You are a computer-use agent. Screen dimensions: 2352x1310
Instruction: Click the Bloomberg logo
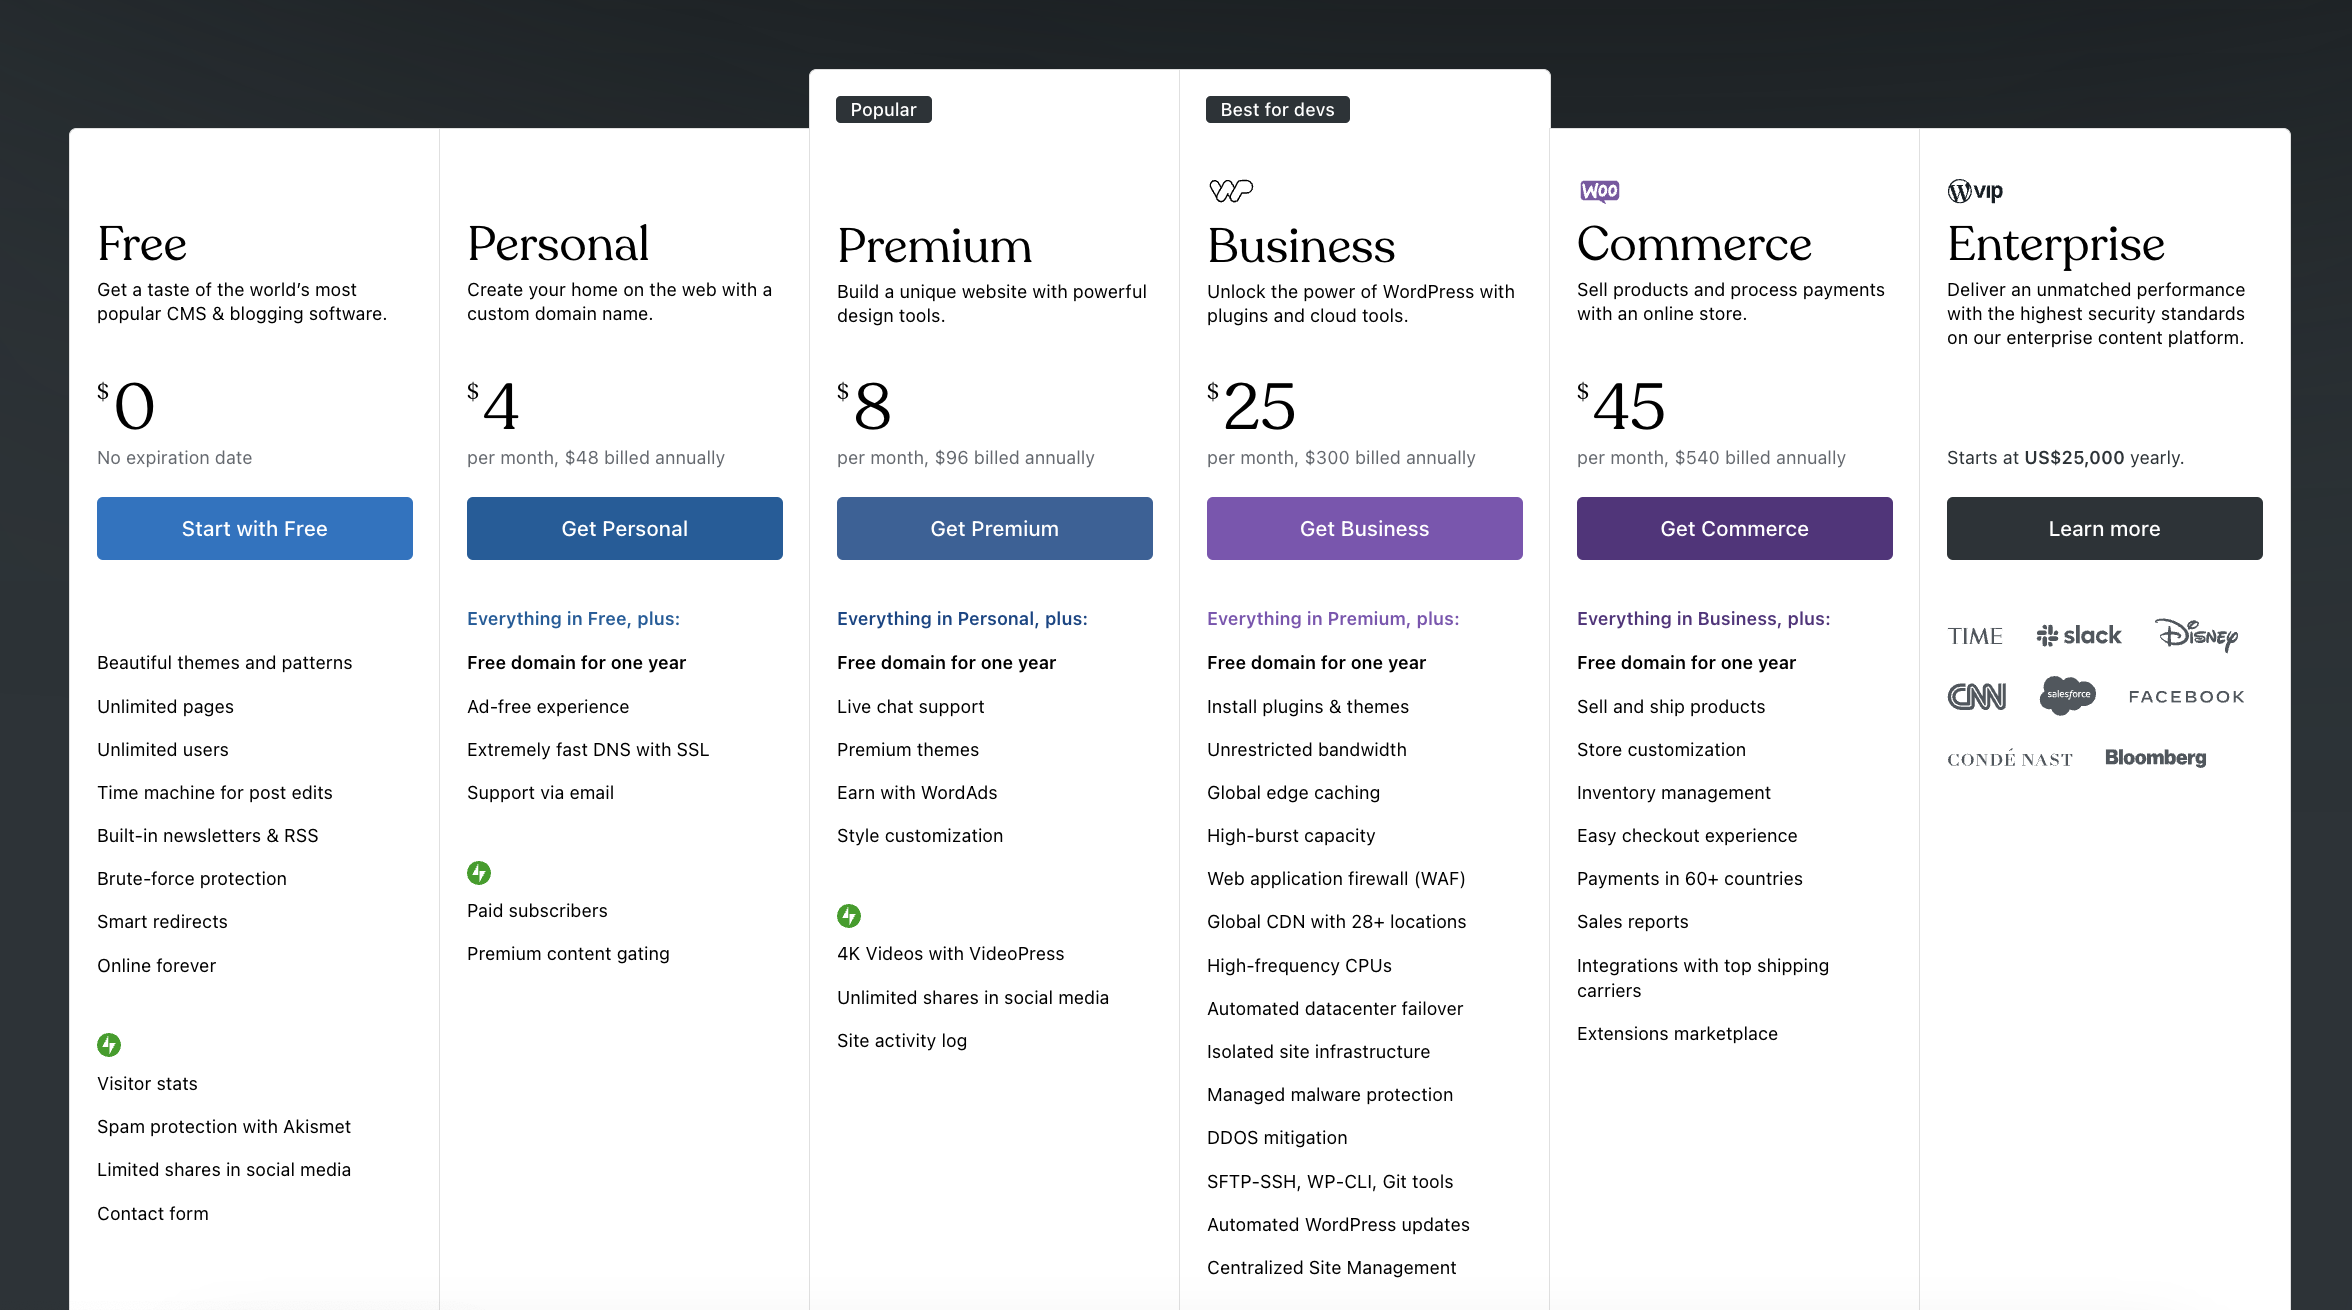point(2155,758)
